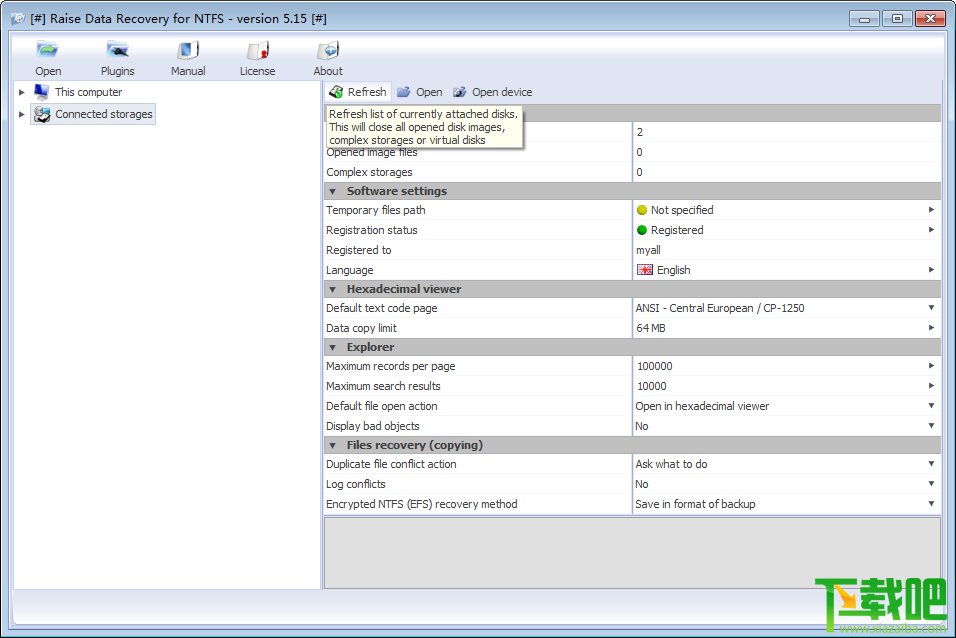Click the Connected storages drive icon

coord(41,114)
